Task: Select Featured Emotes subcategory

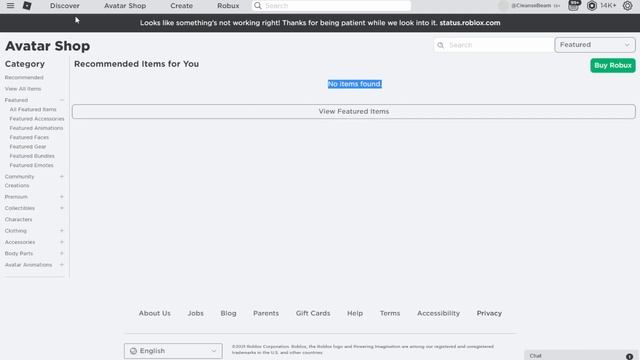Action: [31, 165]
